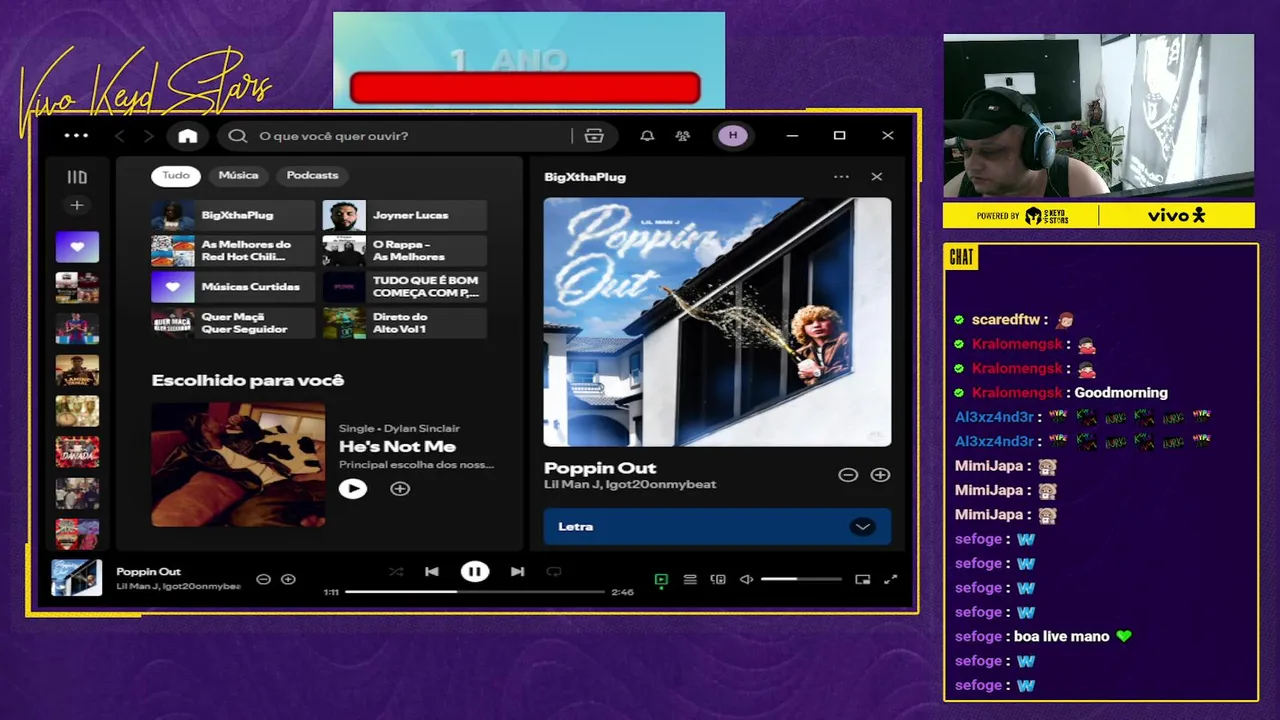Viewport: 1280px width, 720px height.
Task: Navigate back with left arrow
Action: [120, 136]
